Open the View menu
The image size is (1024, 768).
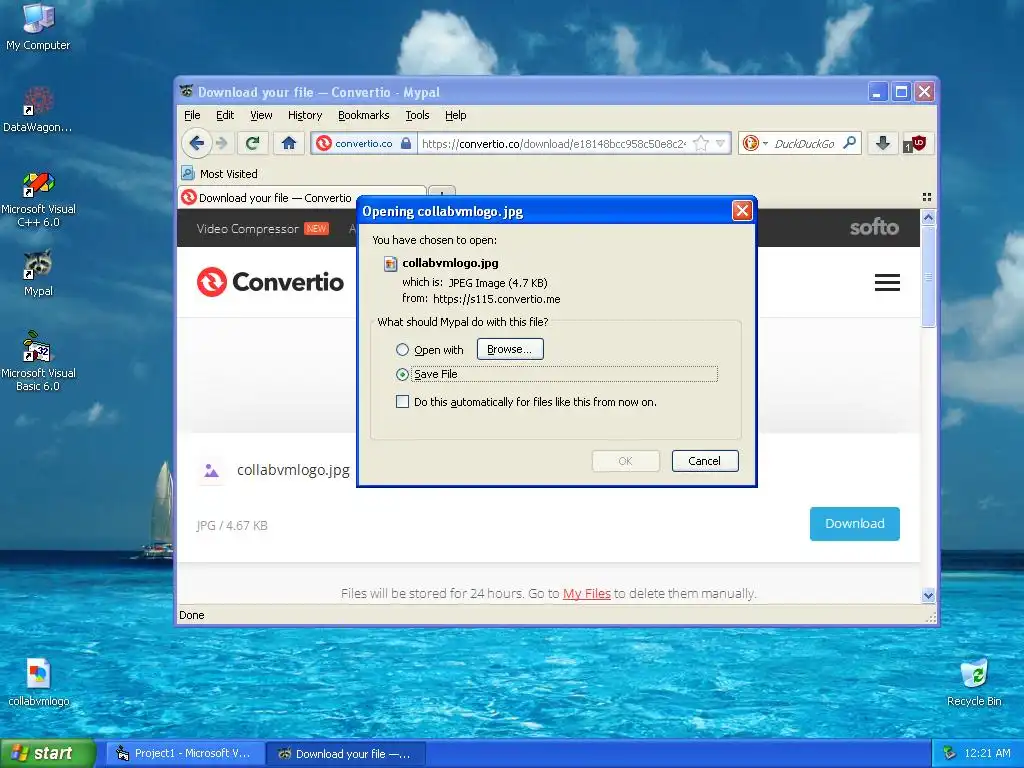[261, 115]
